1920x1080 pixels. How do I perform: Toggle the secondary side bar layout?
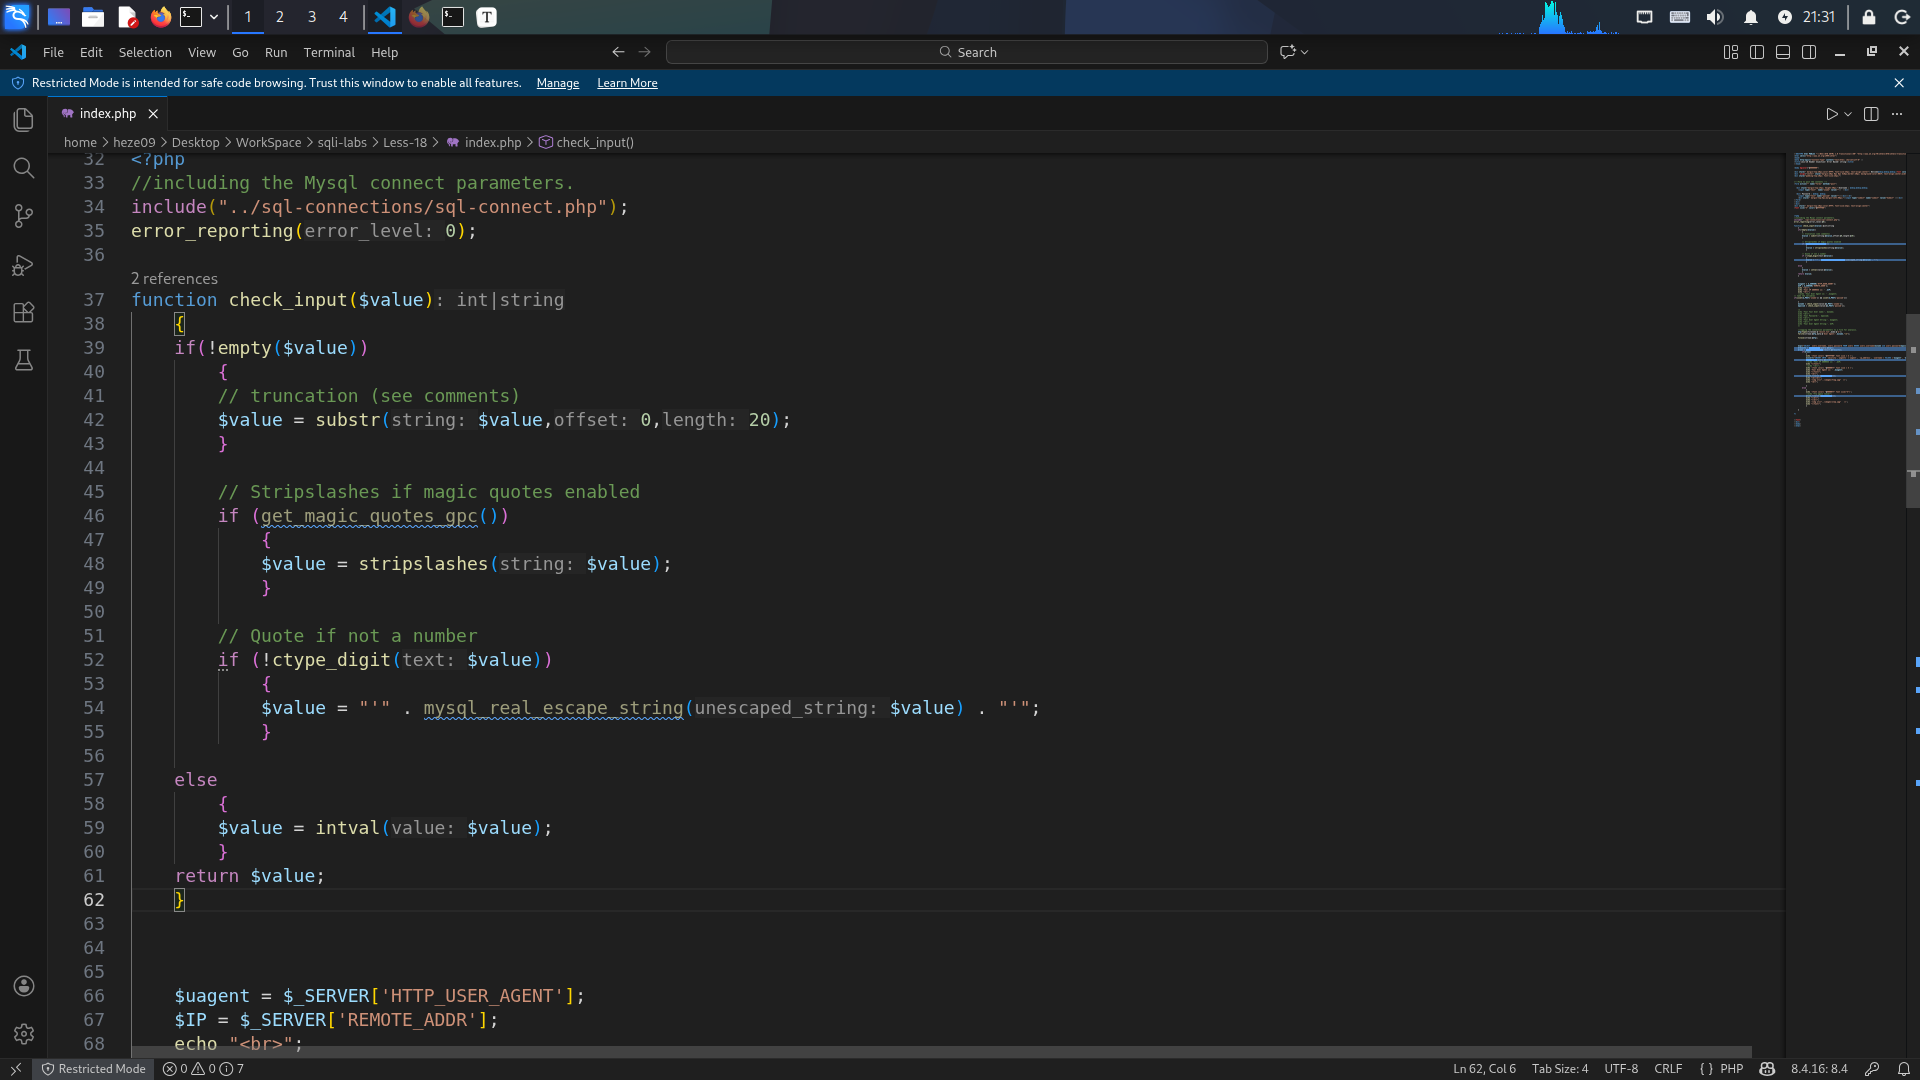pyautogui.click(x=1809, y=52)
